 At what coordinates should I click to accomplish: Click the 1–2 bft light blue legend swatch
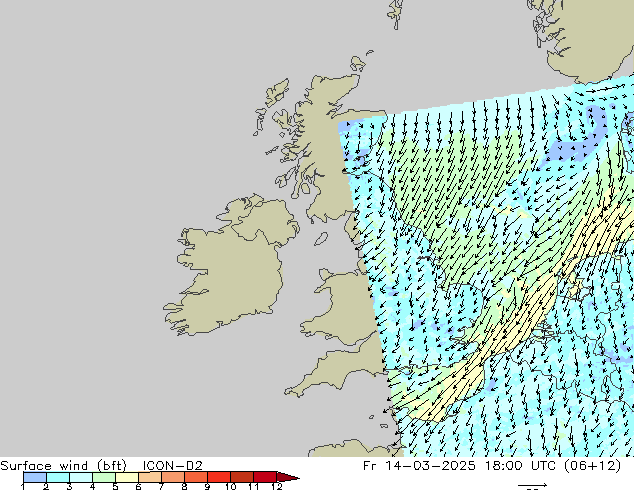click(x=35, y=477)
